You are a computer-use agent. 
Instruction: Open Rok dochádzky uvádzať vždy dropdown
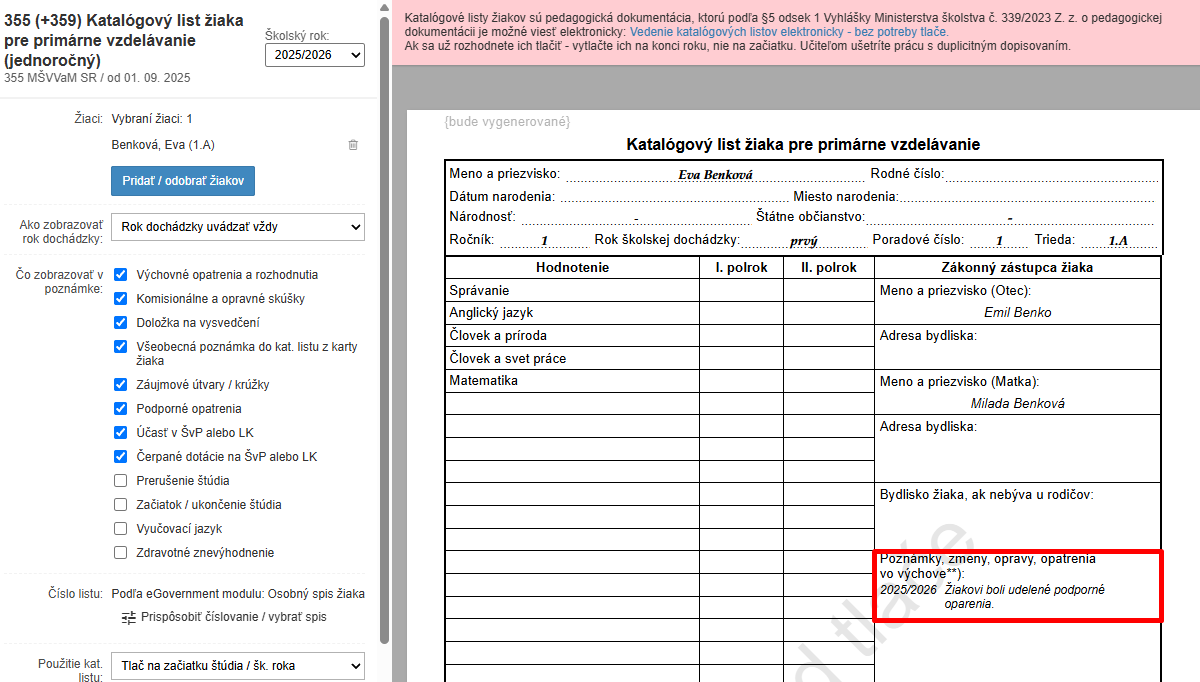pos(238,227)
